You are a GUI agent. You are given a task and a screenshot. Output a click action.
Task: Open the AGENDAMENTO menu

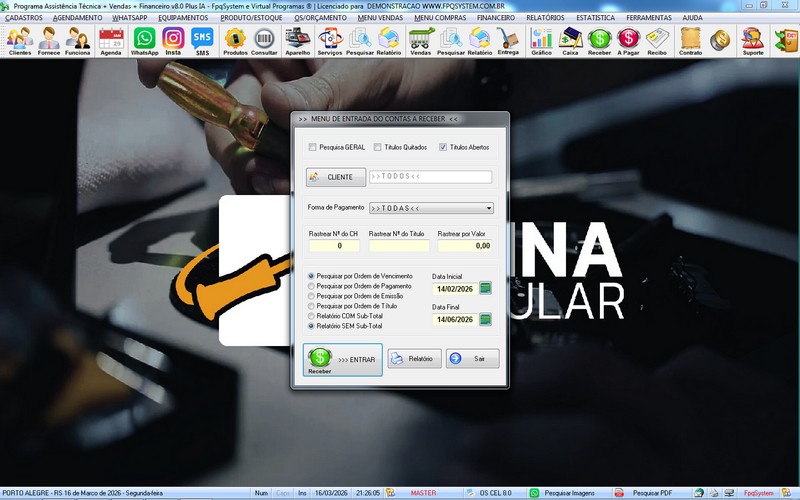(78, 17)
